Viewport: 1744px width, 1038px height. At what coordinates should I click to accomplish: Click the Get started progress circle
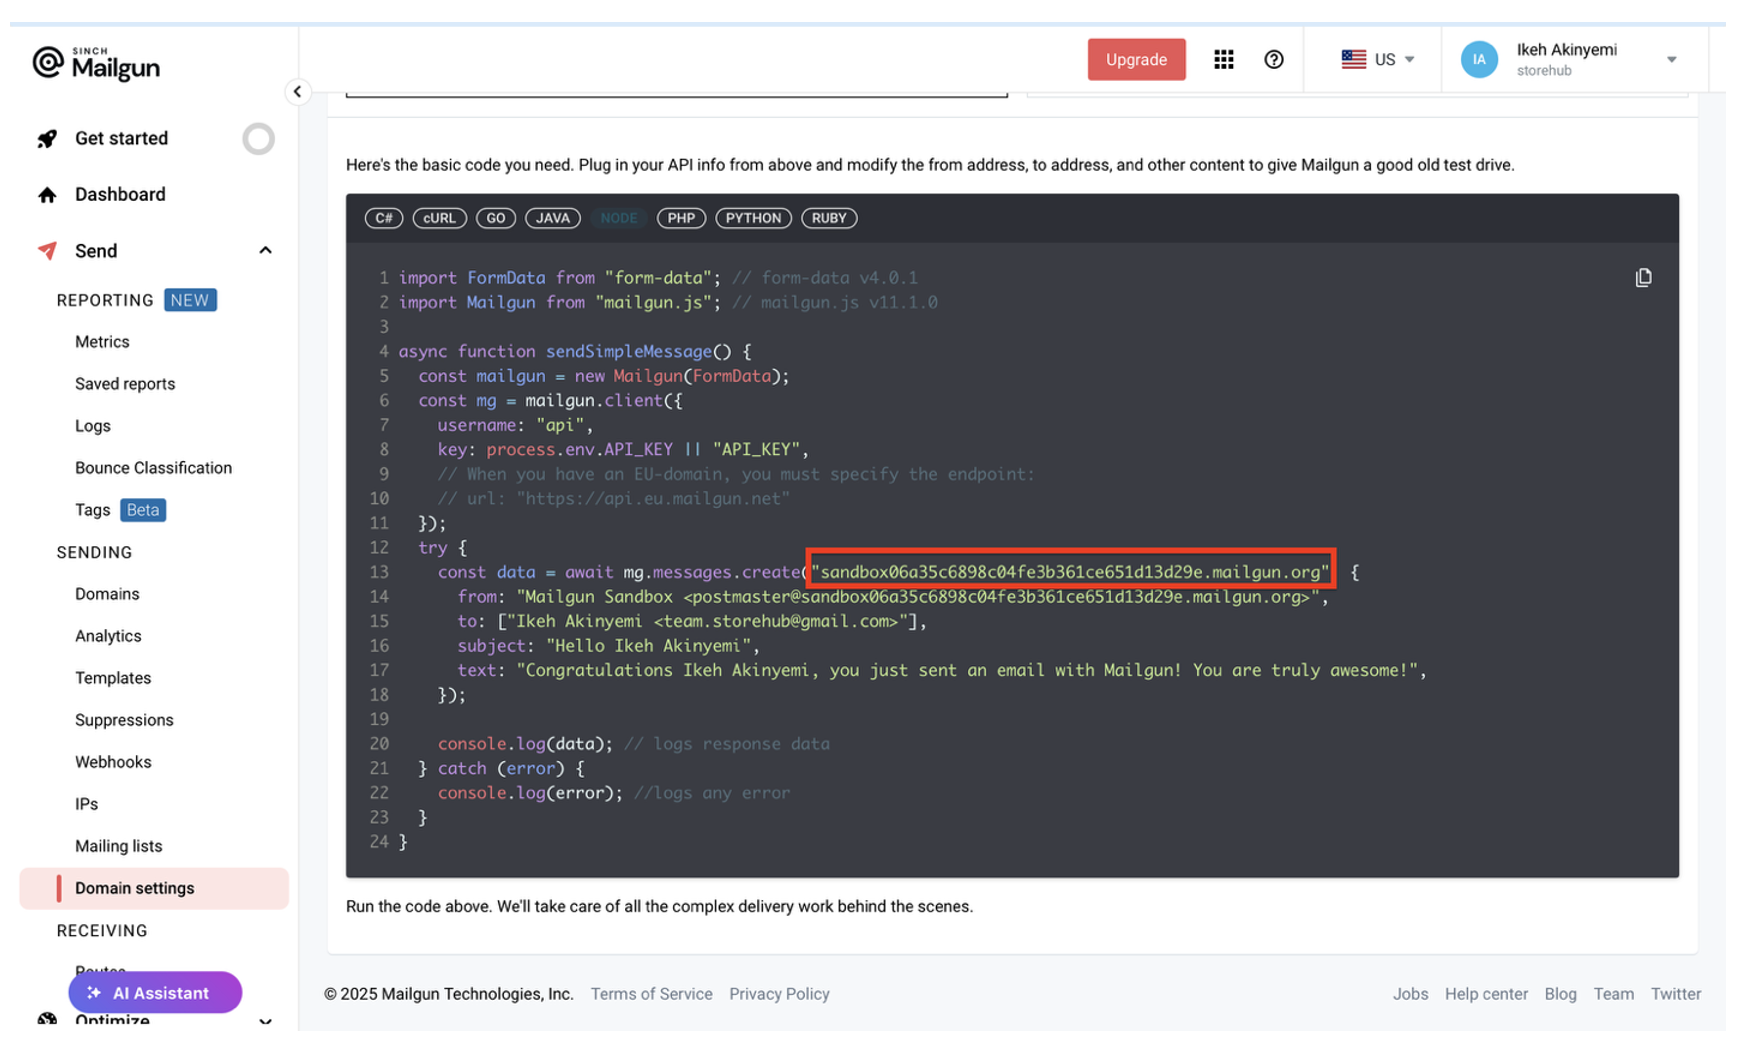pyautogui.click(x=258, y=139)
